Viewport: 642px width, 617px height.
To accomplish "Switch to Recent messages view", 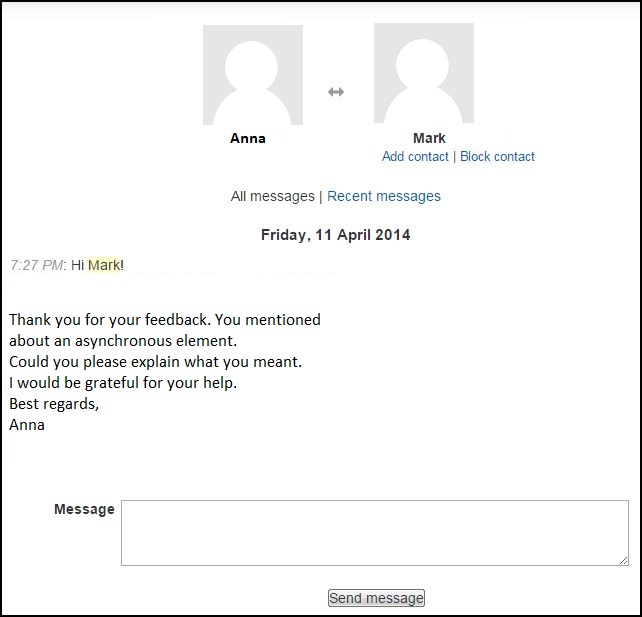I will 384,196.
